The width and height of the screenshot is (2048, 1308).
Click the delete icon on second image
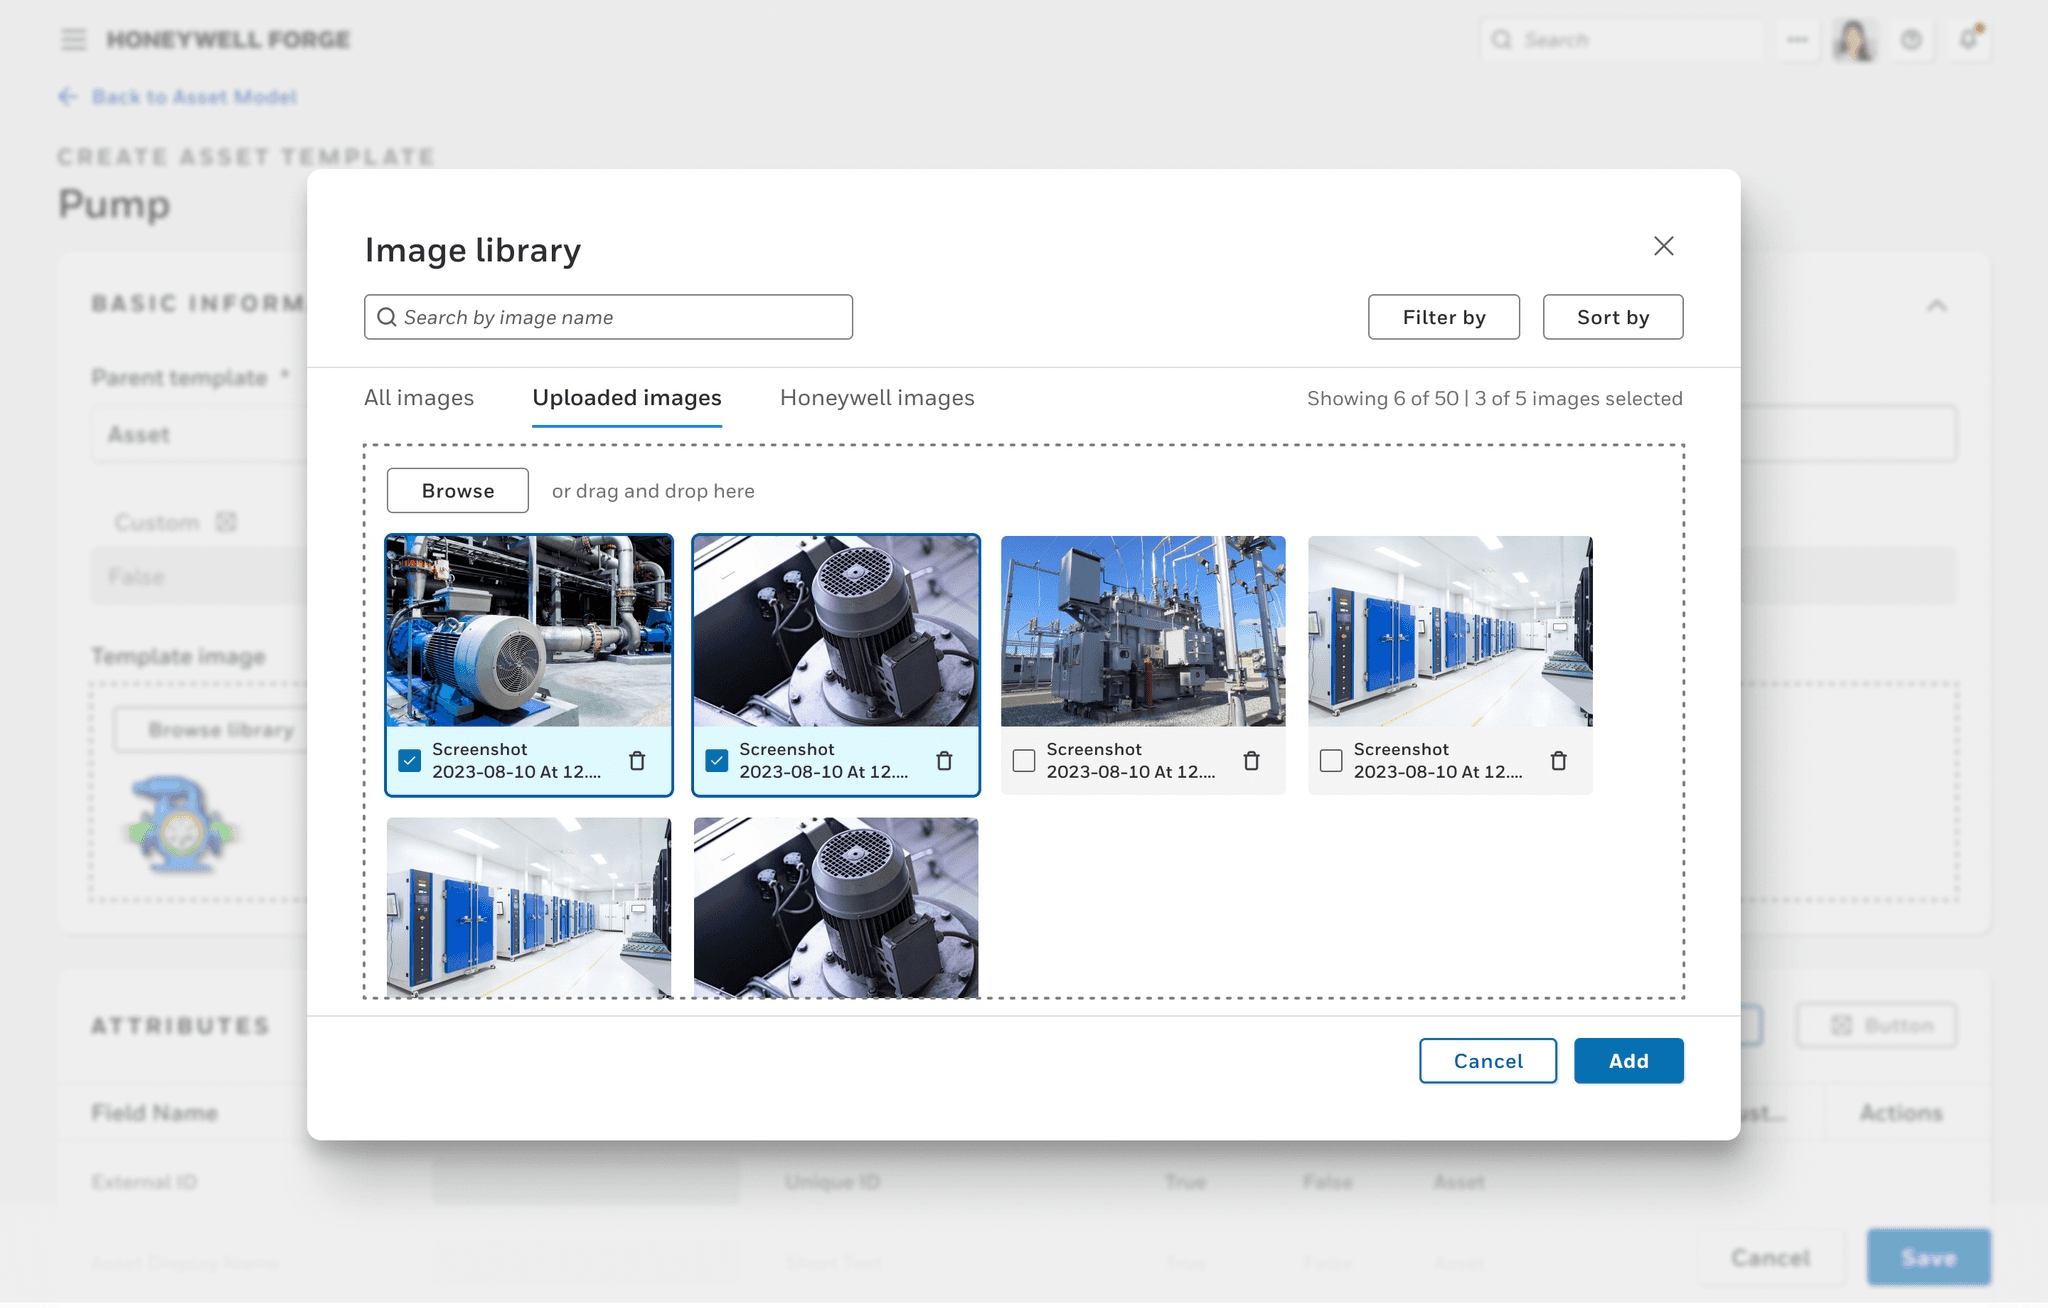pos(945,759)
